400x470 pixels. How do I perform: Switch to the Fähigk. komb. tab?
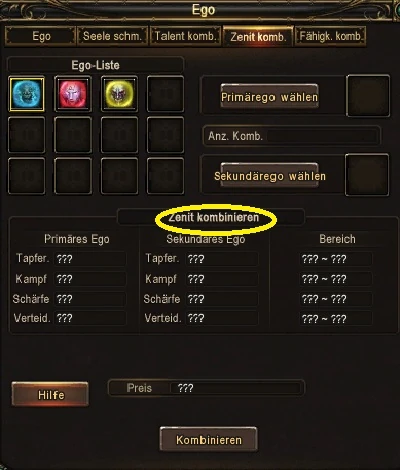[x=331, y=36]
